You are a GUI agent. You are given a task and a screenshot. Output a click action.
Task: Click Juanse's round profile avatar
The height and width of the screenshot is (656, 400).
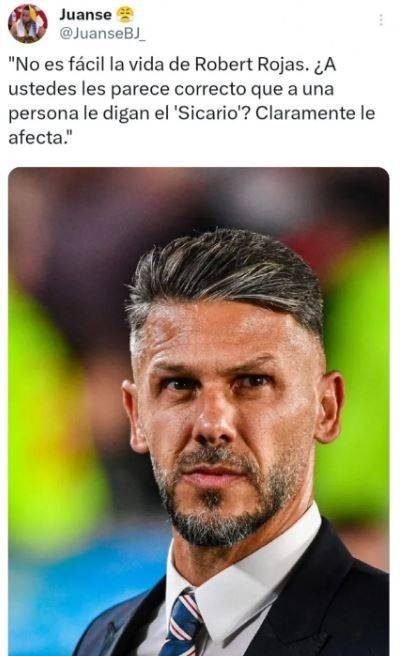pyautogui.click(x=28, y=24)
